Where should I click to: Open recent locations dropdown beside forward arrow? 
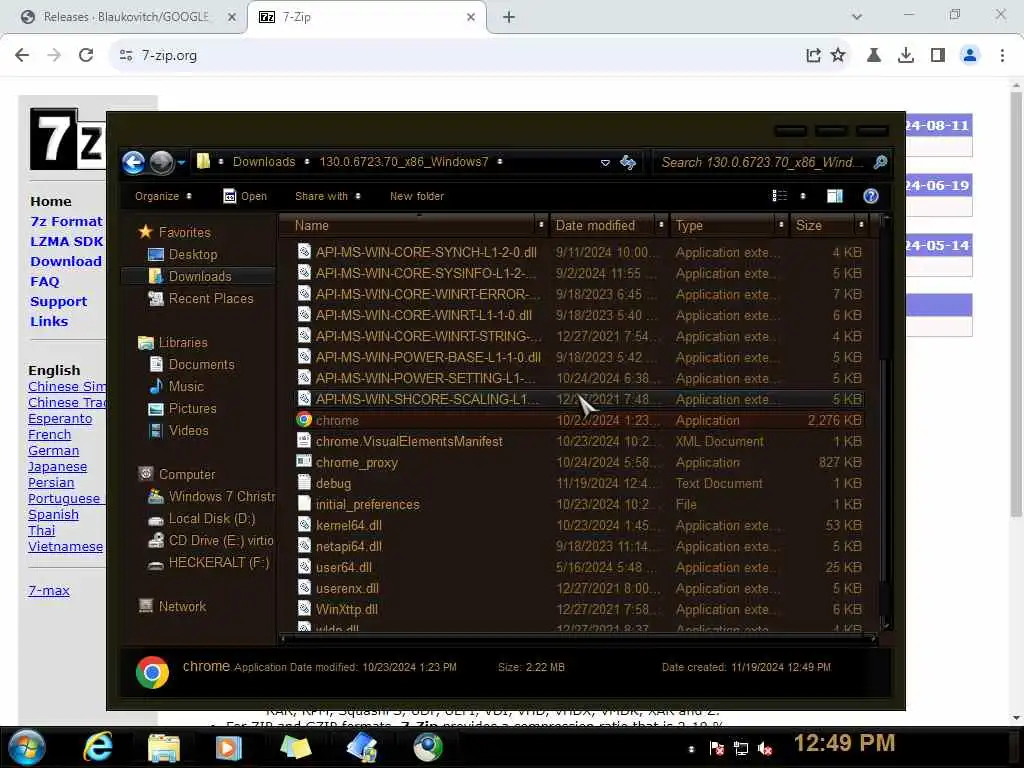coord(182,162)
